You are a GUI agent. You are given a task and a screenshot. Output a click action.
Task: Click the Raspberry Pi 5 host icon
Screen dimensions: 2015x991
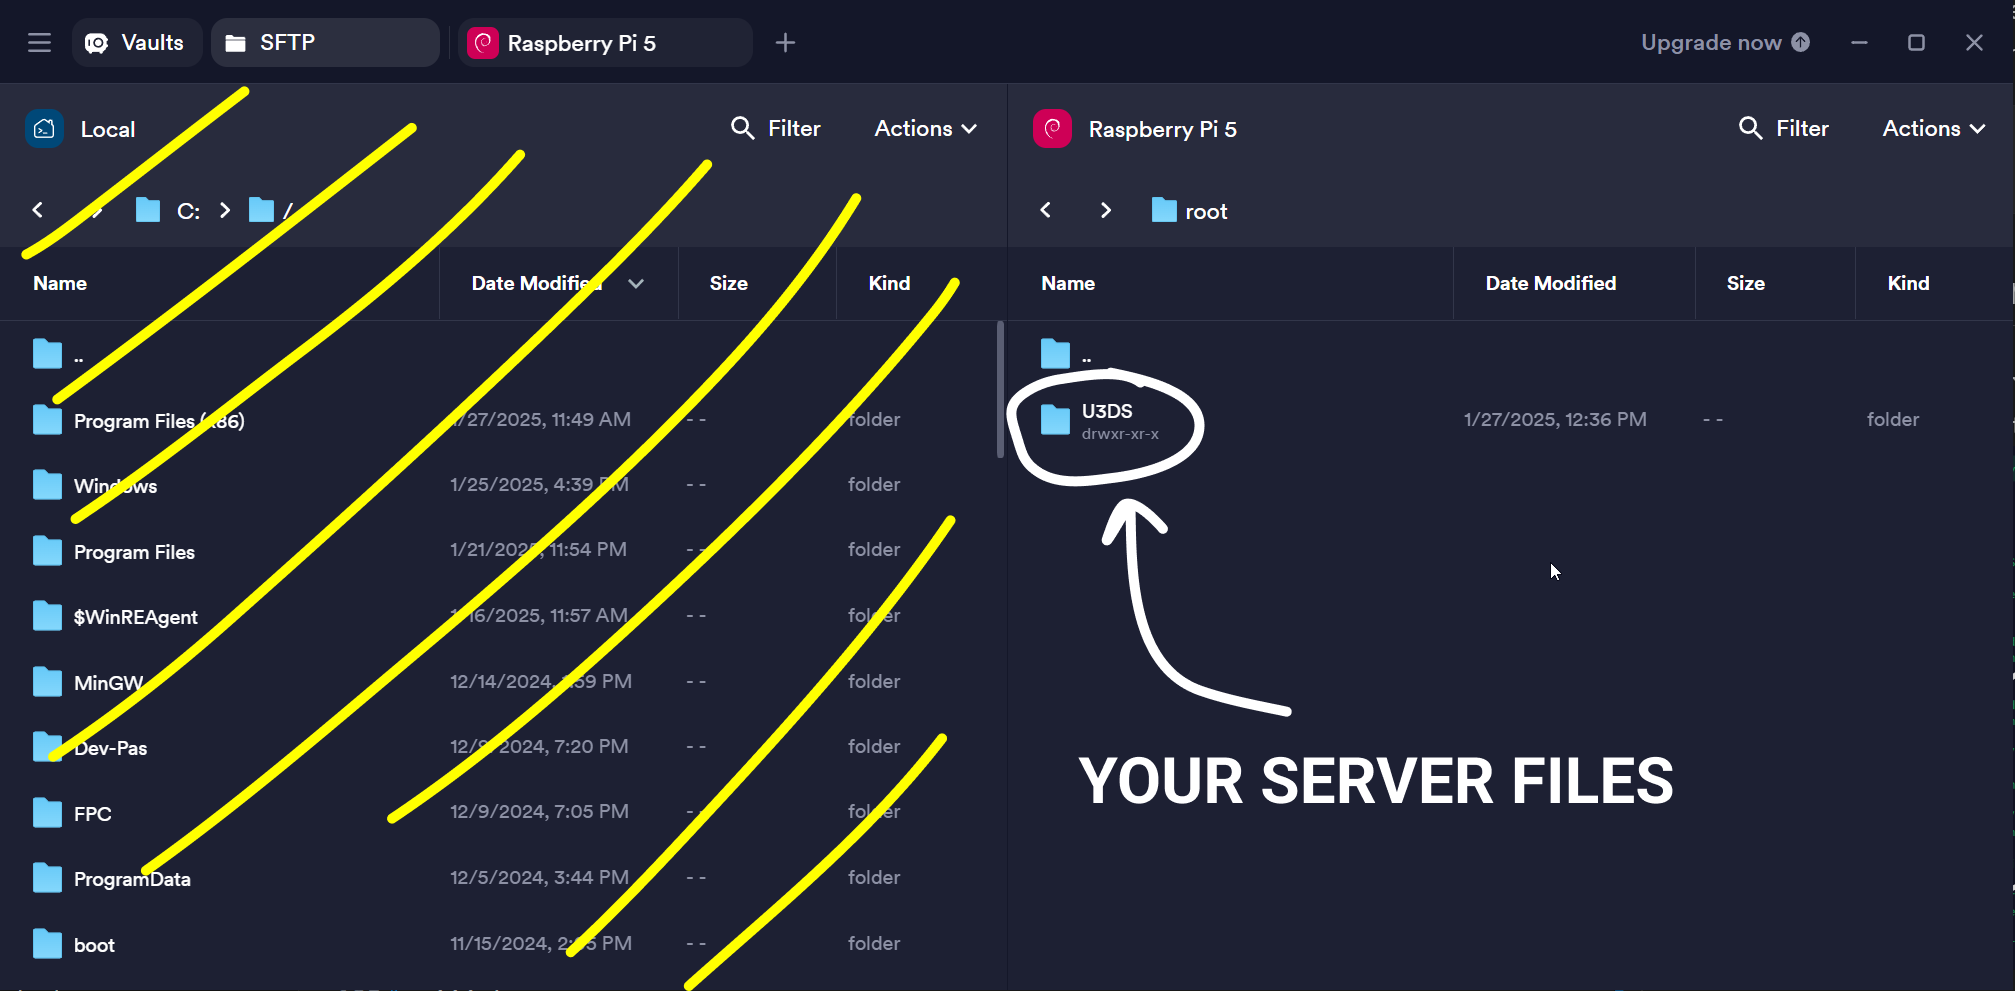(1051, 128)
